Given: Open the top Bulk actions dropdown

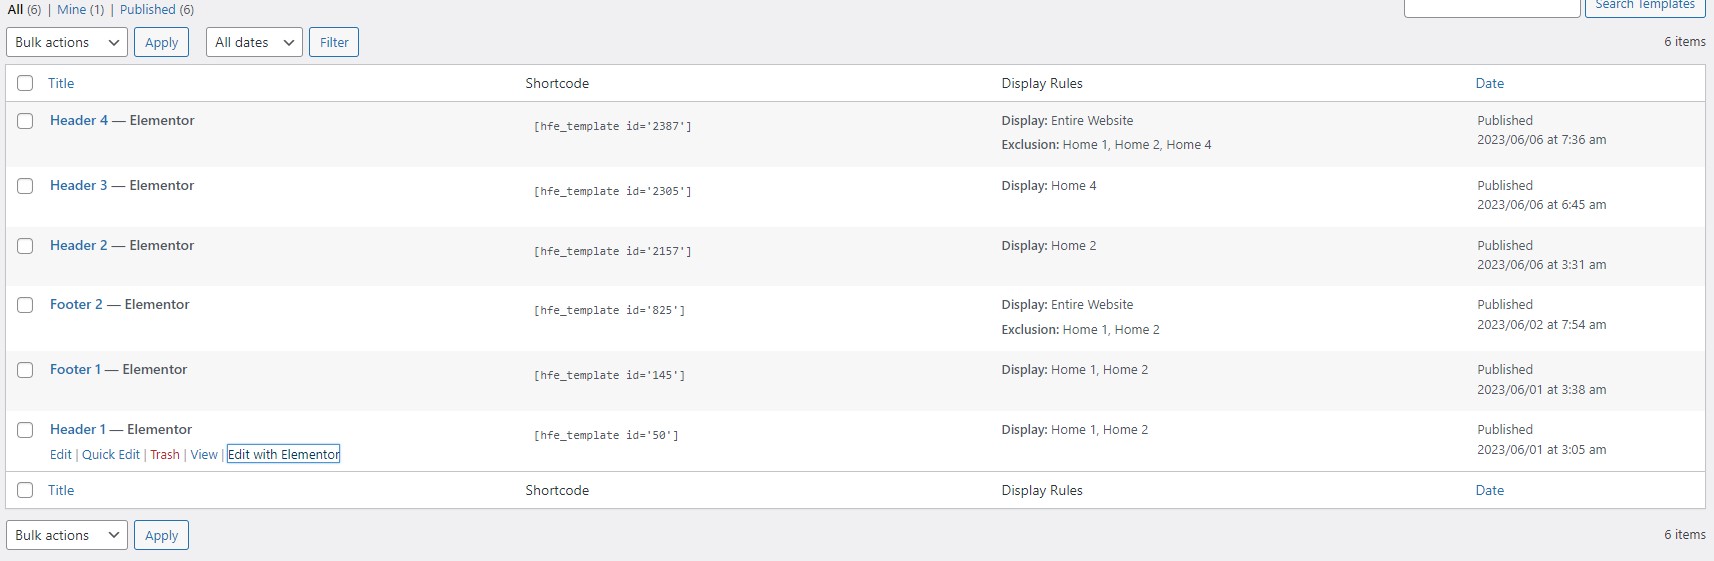Looking at the screenshot, I should [67, 43].
